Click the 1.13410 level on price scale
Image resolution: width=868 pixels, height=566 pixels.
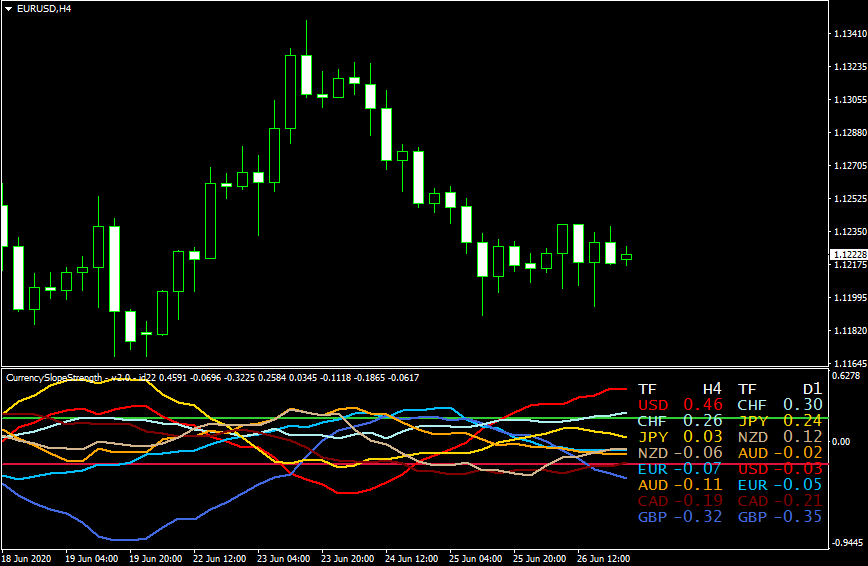(848, 34)
